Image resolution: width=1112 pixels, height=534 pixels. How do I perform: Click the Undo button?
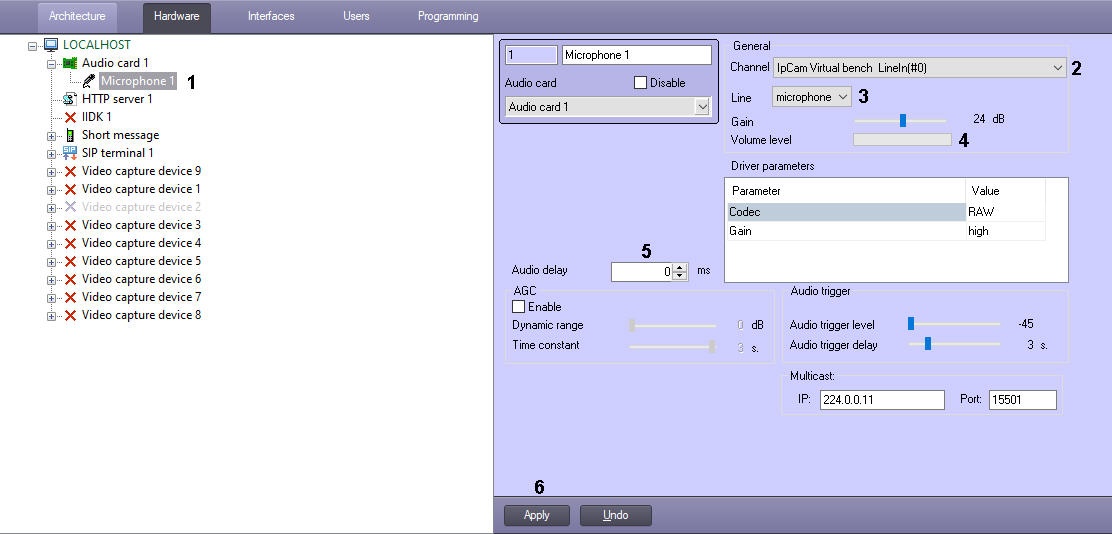(616, 516)
